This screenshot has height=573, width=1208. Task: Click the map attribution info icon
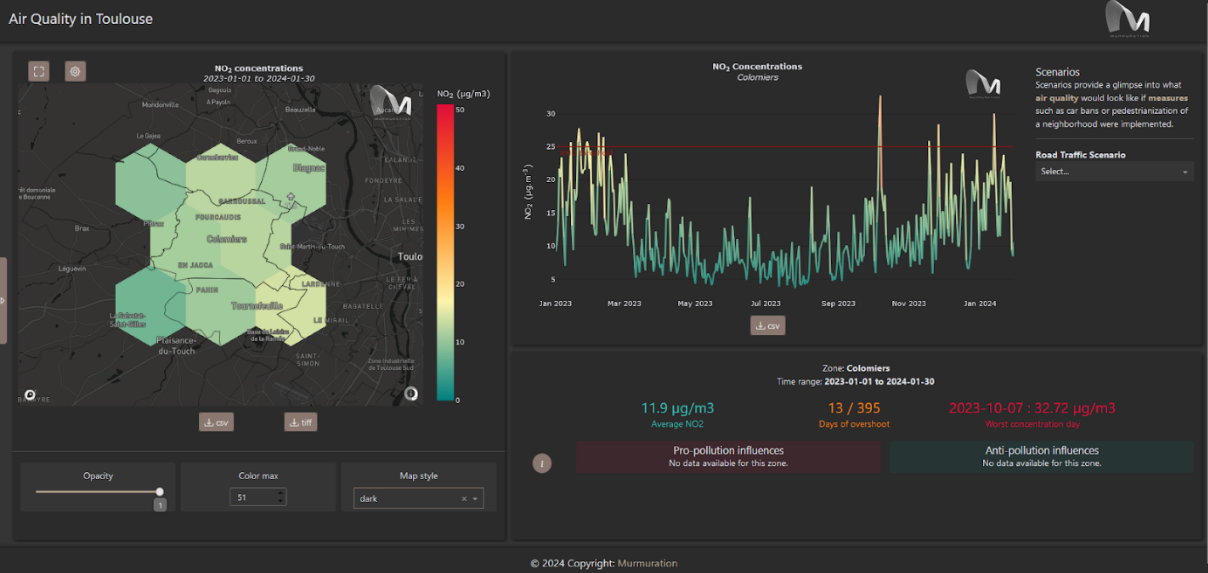click(x=411, y=393)
